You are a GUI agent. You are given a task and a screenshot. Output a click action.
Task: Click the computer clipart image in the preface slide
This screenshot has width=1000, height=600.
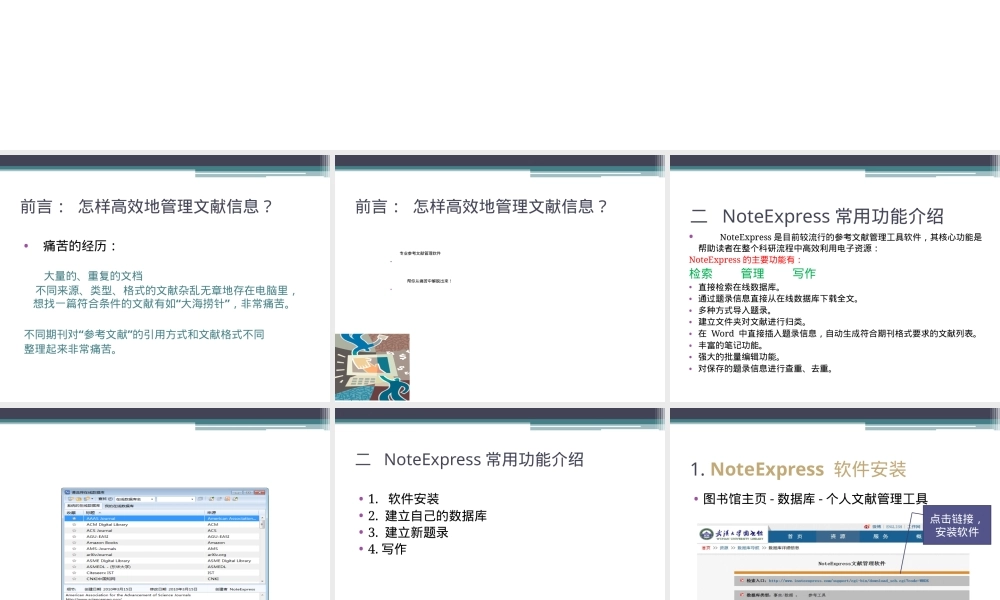click(372, 367)
